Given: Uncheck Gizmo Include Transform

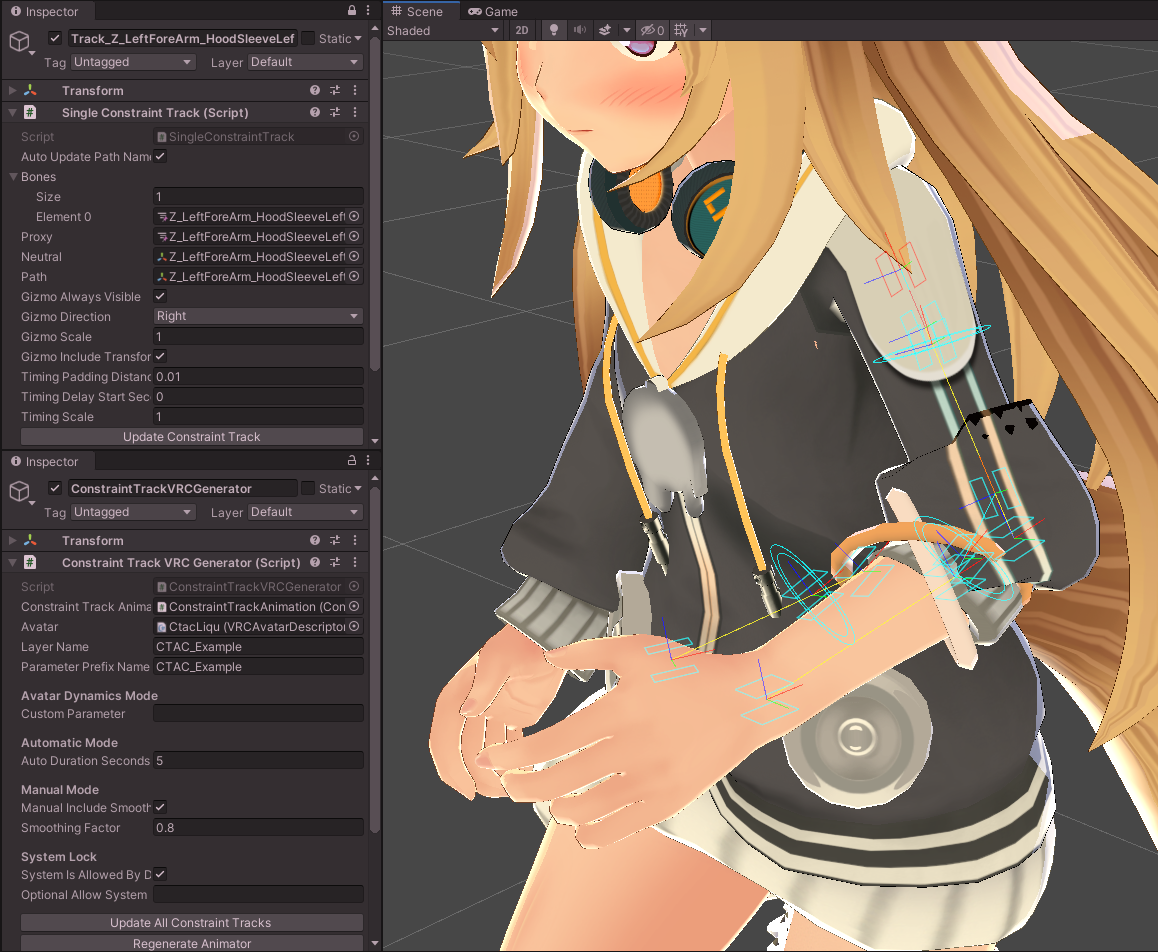Looking at the screenshot, I should pos(160,356).
